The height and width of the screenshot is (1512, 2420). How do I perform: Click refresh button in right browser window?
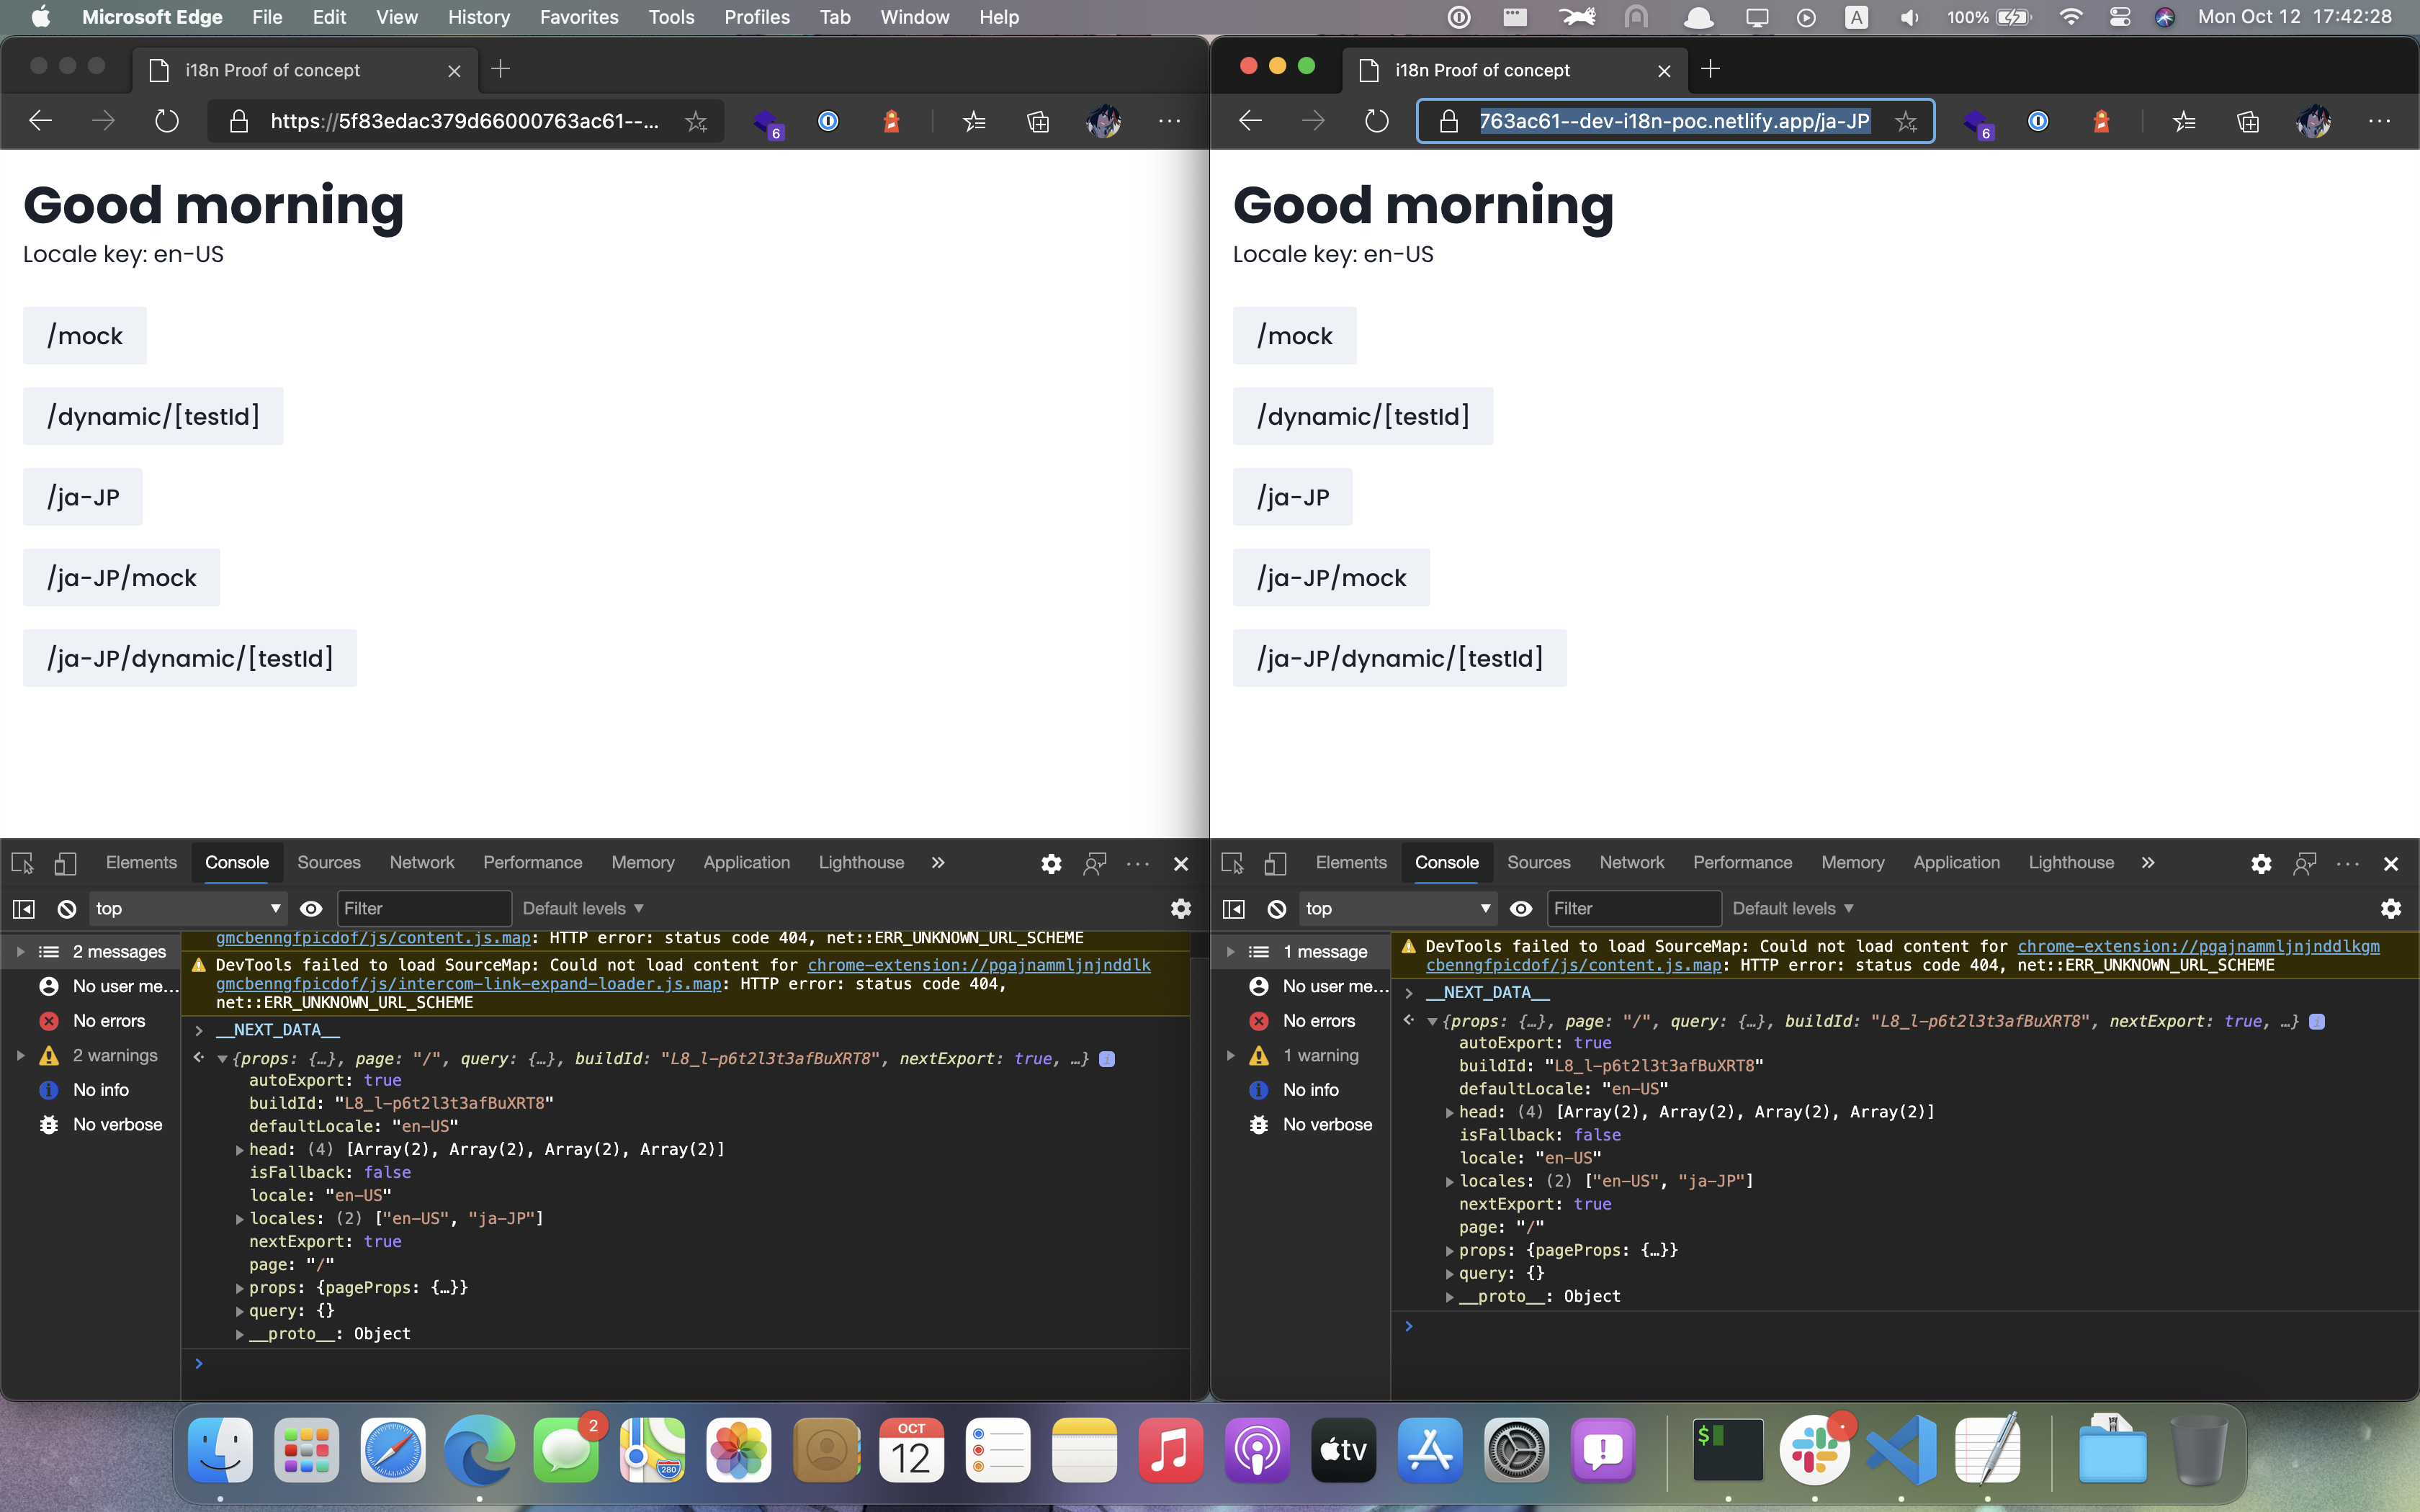pos(1377,122)
